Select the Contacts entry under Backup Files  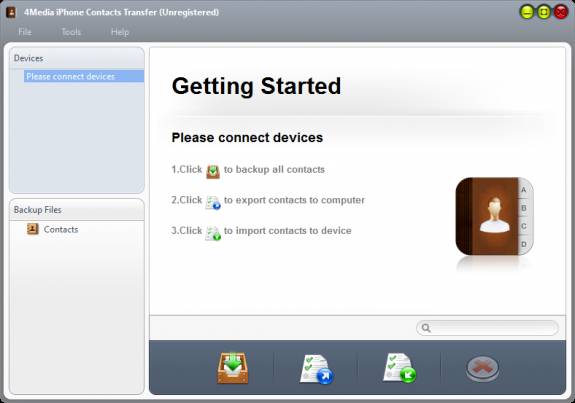tap(61, 229)
